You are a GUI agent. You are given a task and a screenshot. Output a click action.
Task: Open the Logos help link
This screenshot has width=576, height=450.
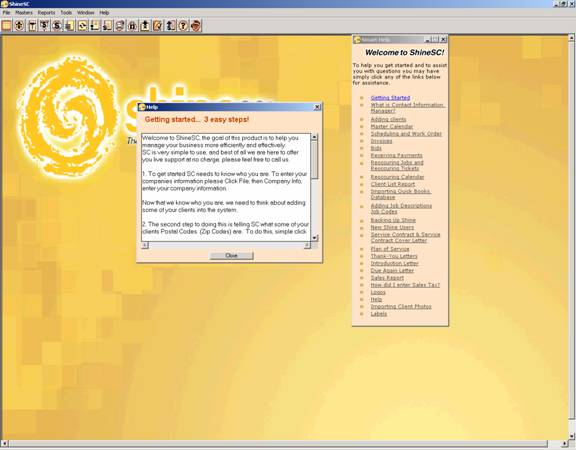[x=378, y=292]
